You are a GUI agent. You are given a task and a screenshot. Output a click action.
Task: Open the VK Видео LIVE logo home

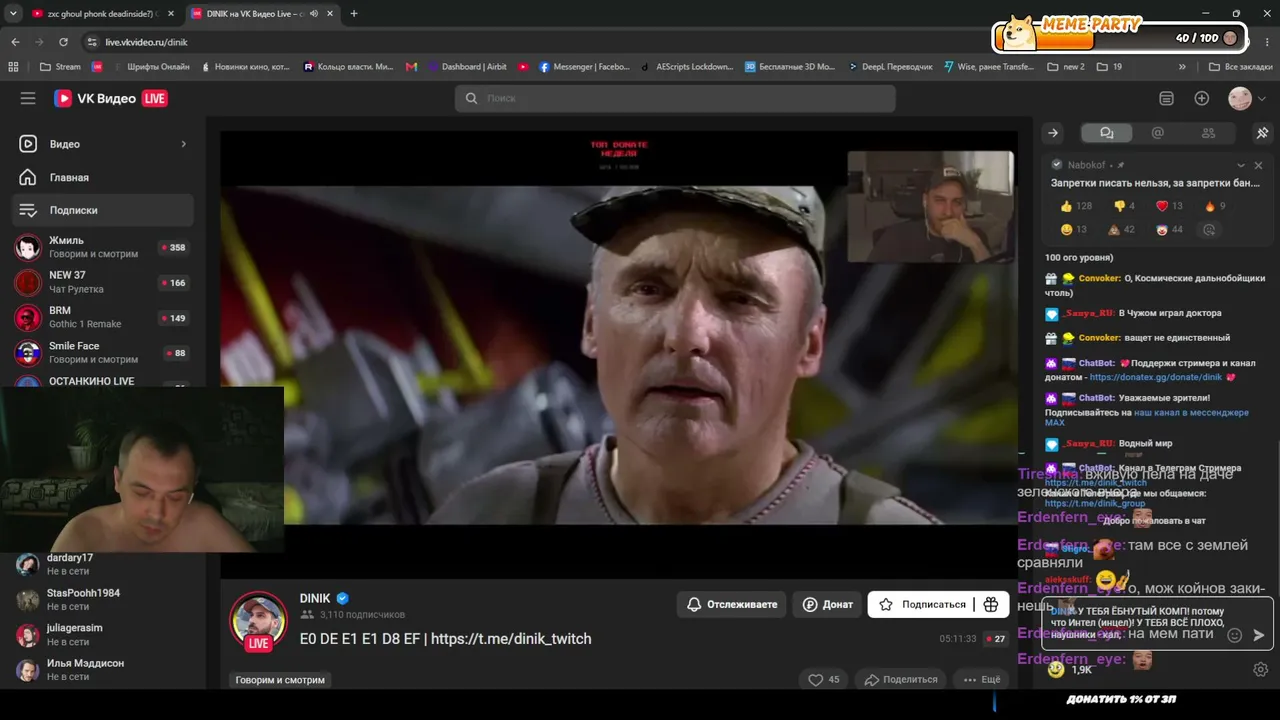[x=110, y=98]
